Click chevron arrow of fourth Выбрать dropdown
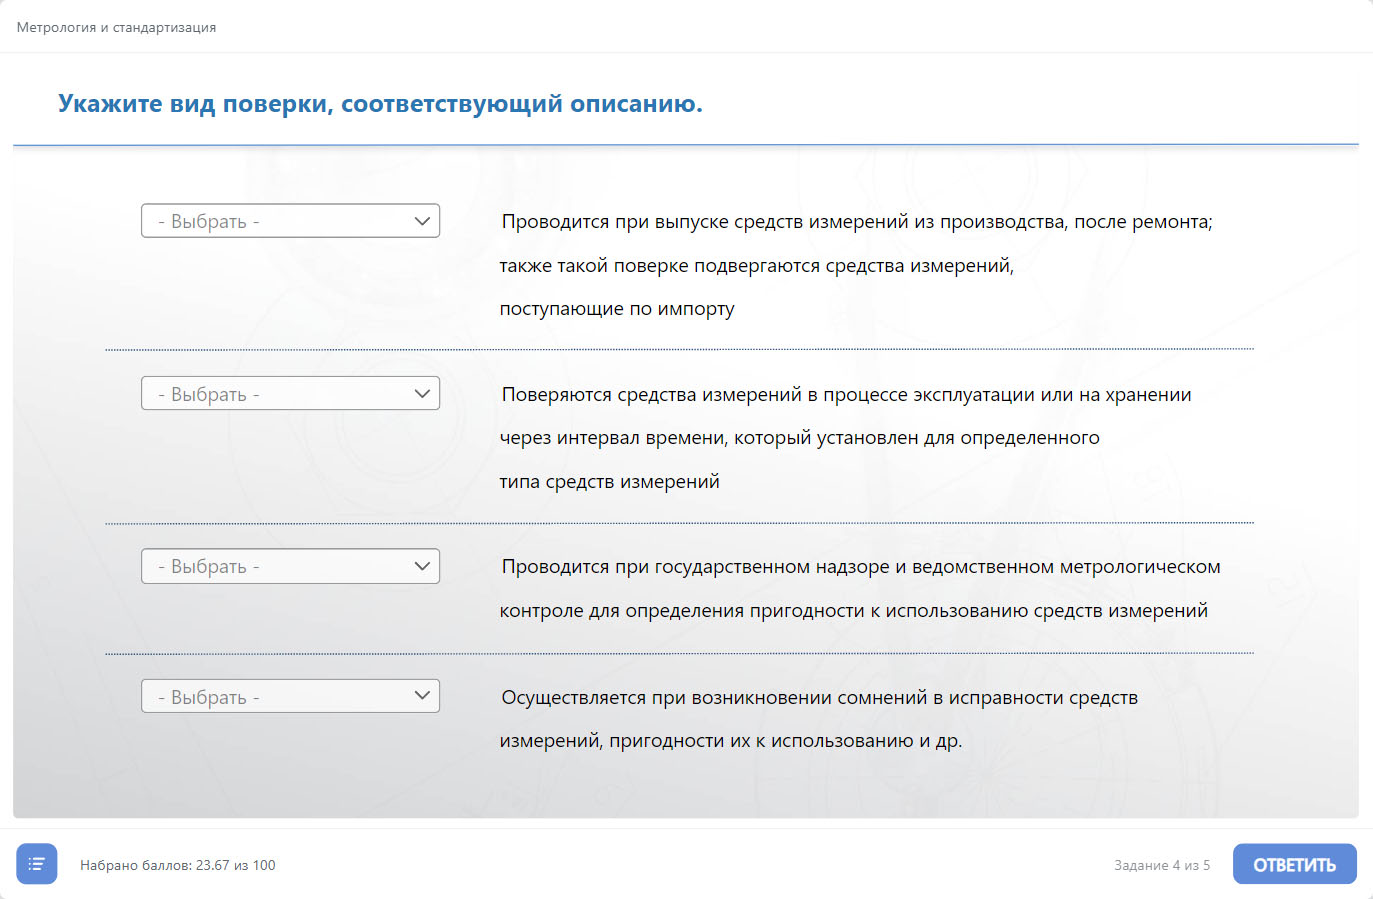The width and height of the screenshot is (1373, 899). point(422,696)
